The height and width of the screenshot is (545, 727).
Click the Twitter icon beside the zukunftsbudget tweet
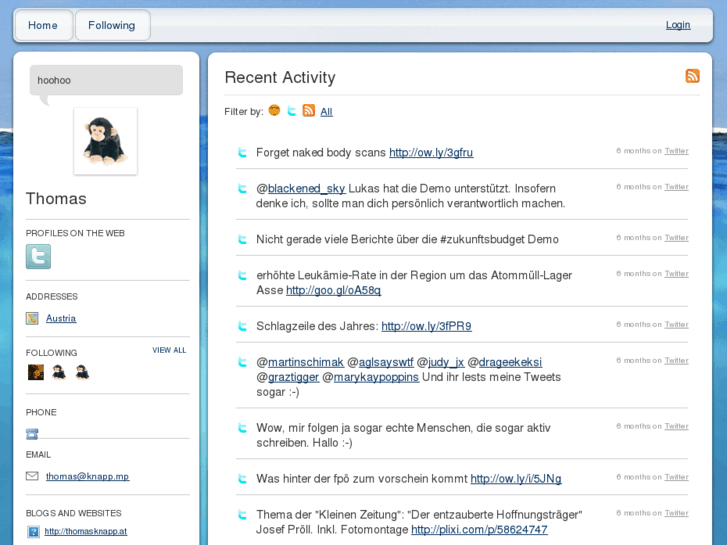tap(242, 239)
